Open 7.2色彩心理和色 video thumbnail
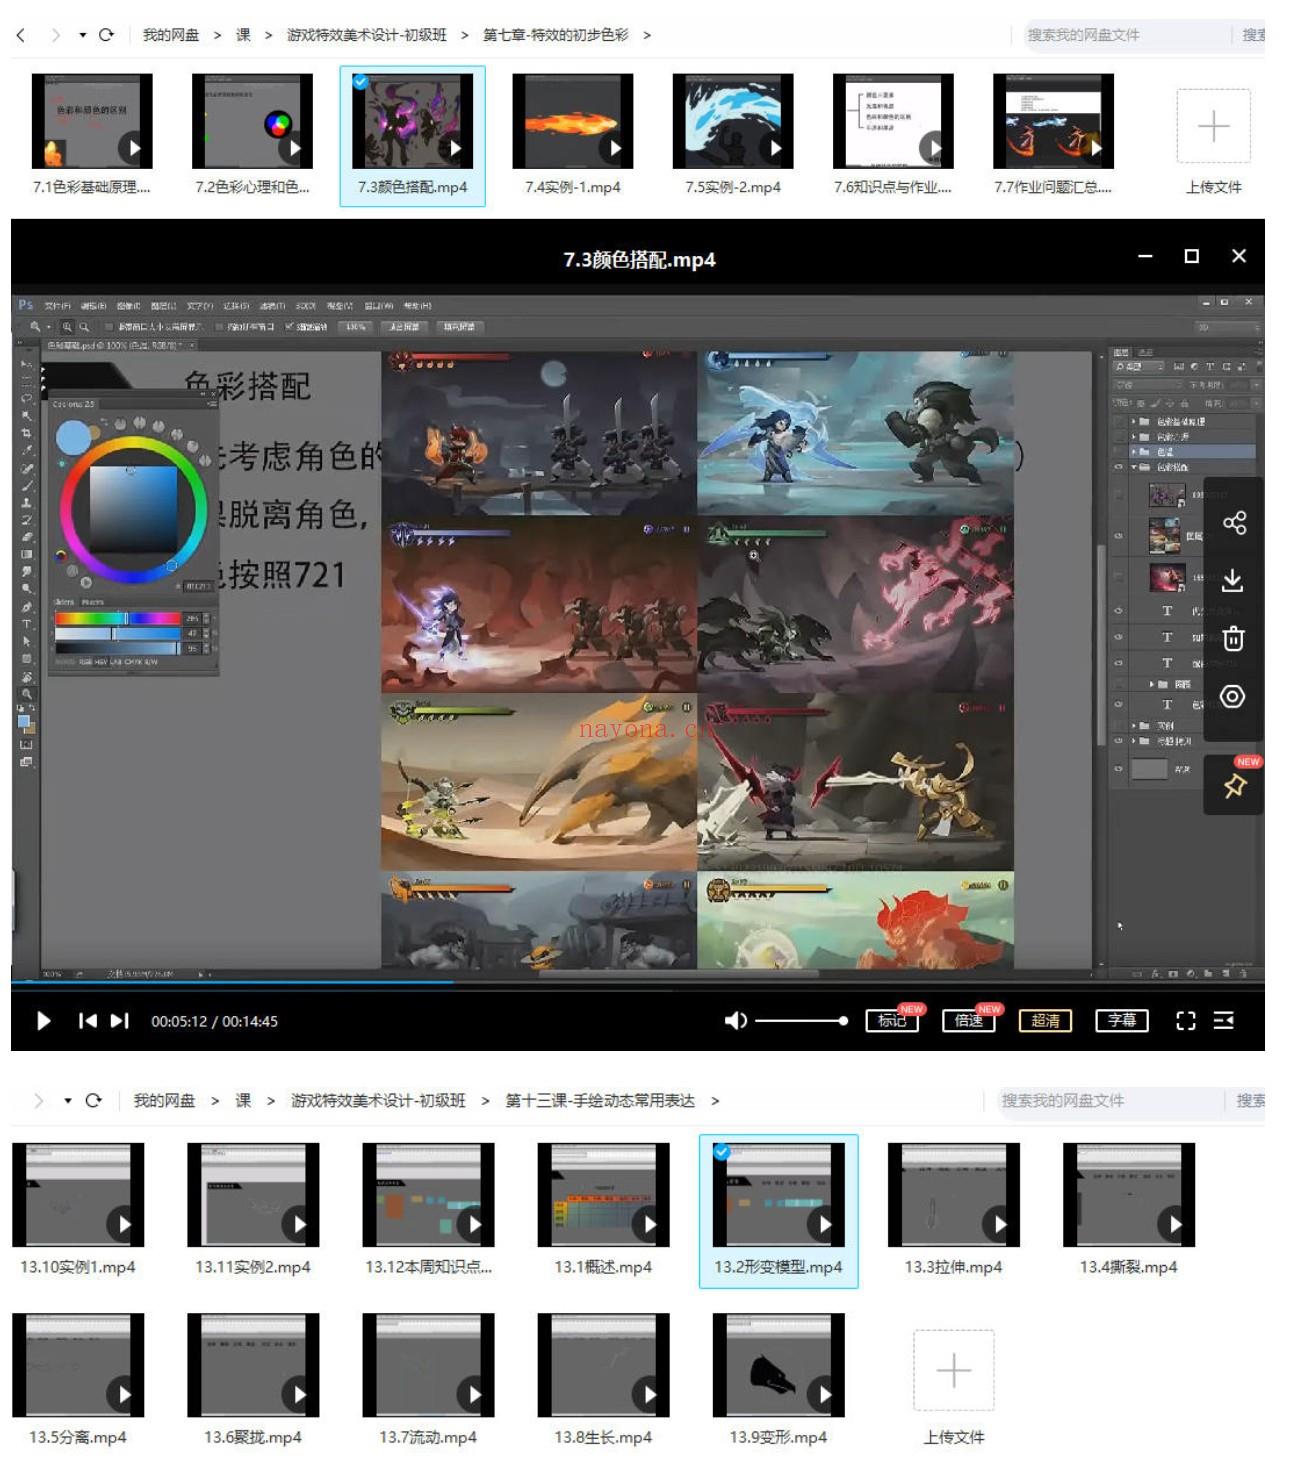Screen dimensions: 1292x1457 point(252,121)
